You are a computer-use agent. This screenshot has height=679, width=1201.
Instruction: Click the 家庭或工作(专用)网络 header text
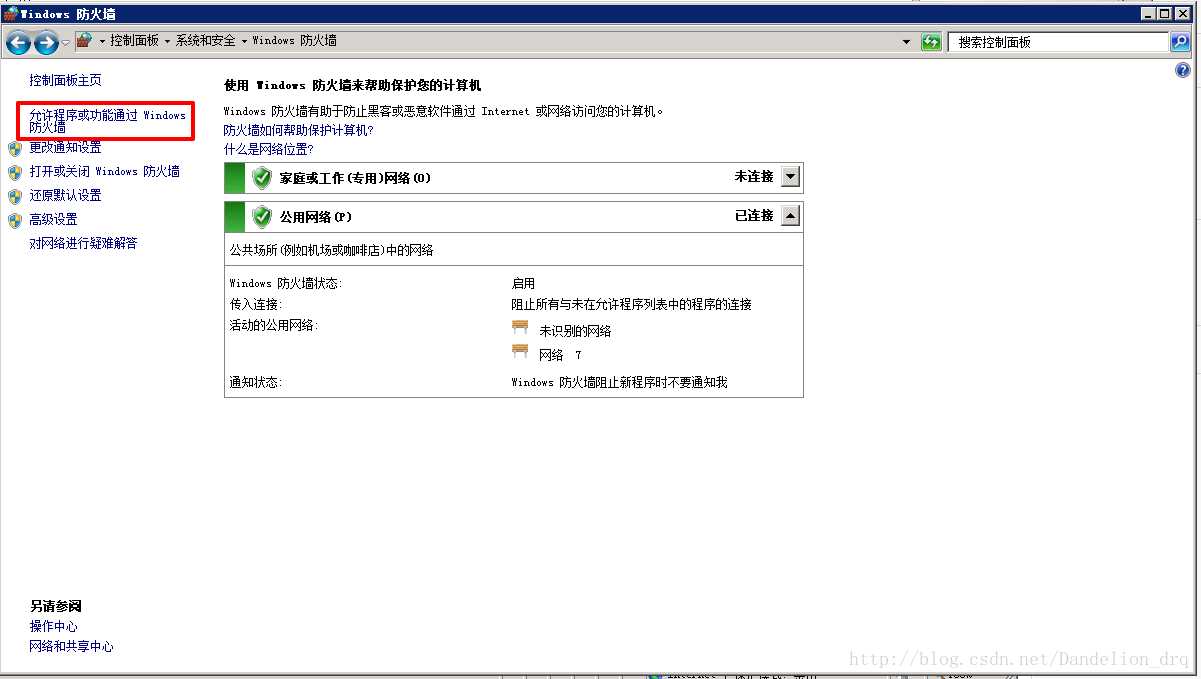[355, 178]
